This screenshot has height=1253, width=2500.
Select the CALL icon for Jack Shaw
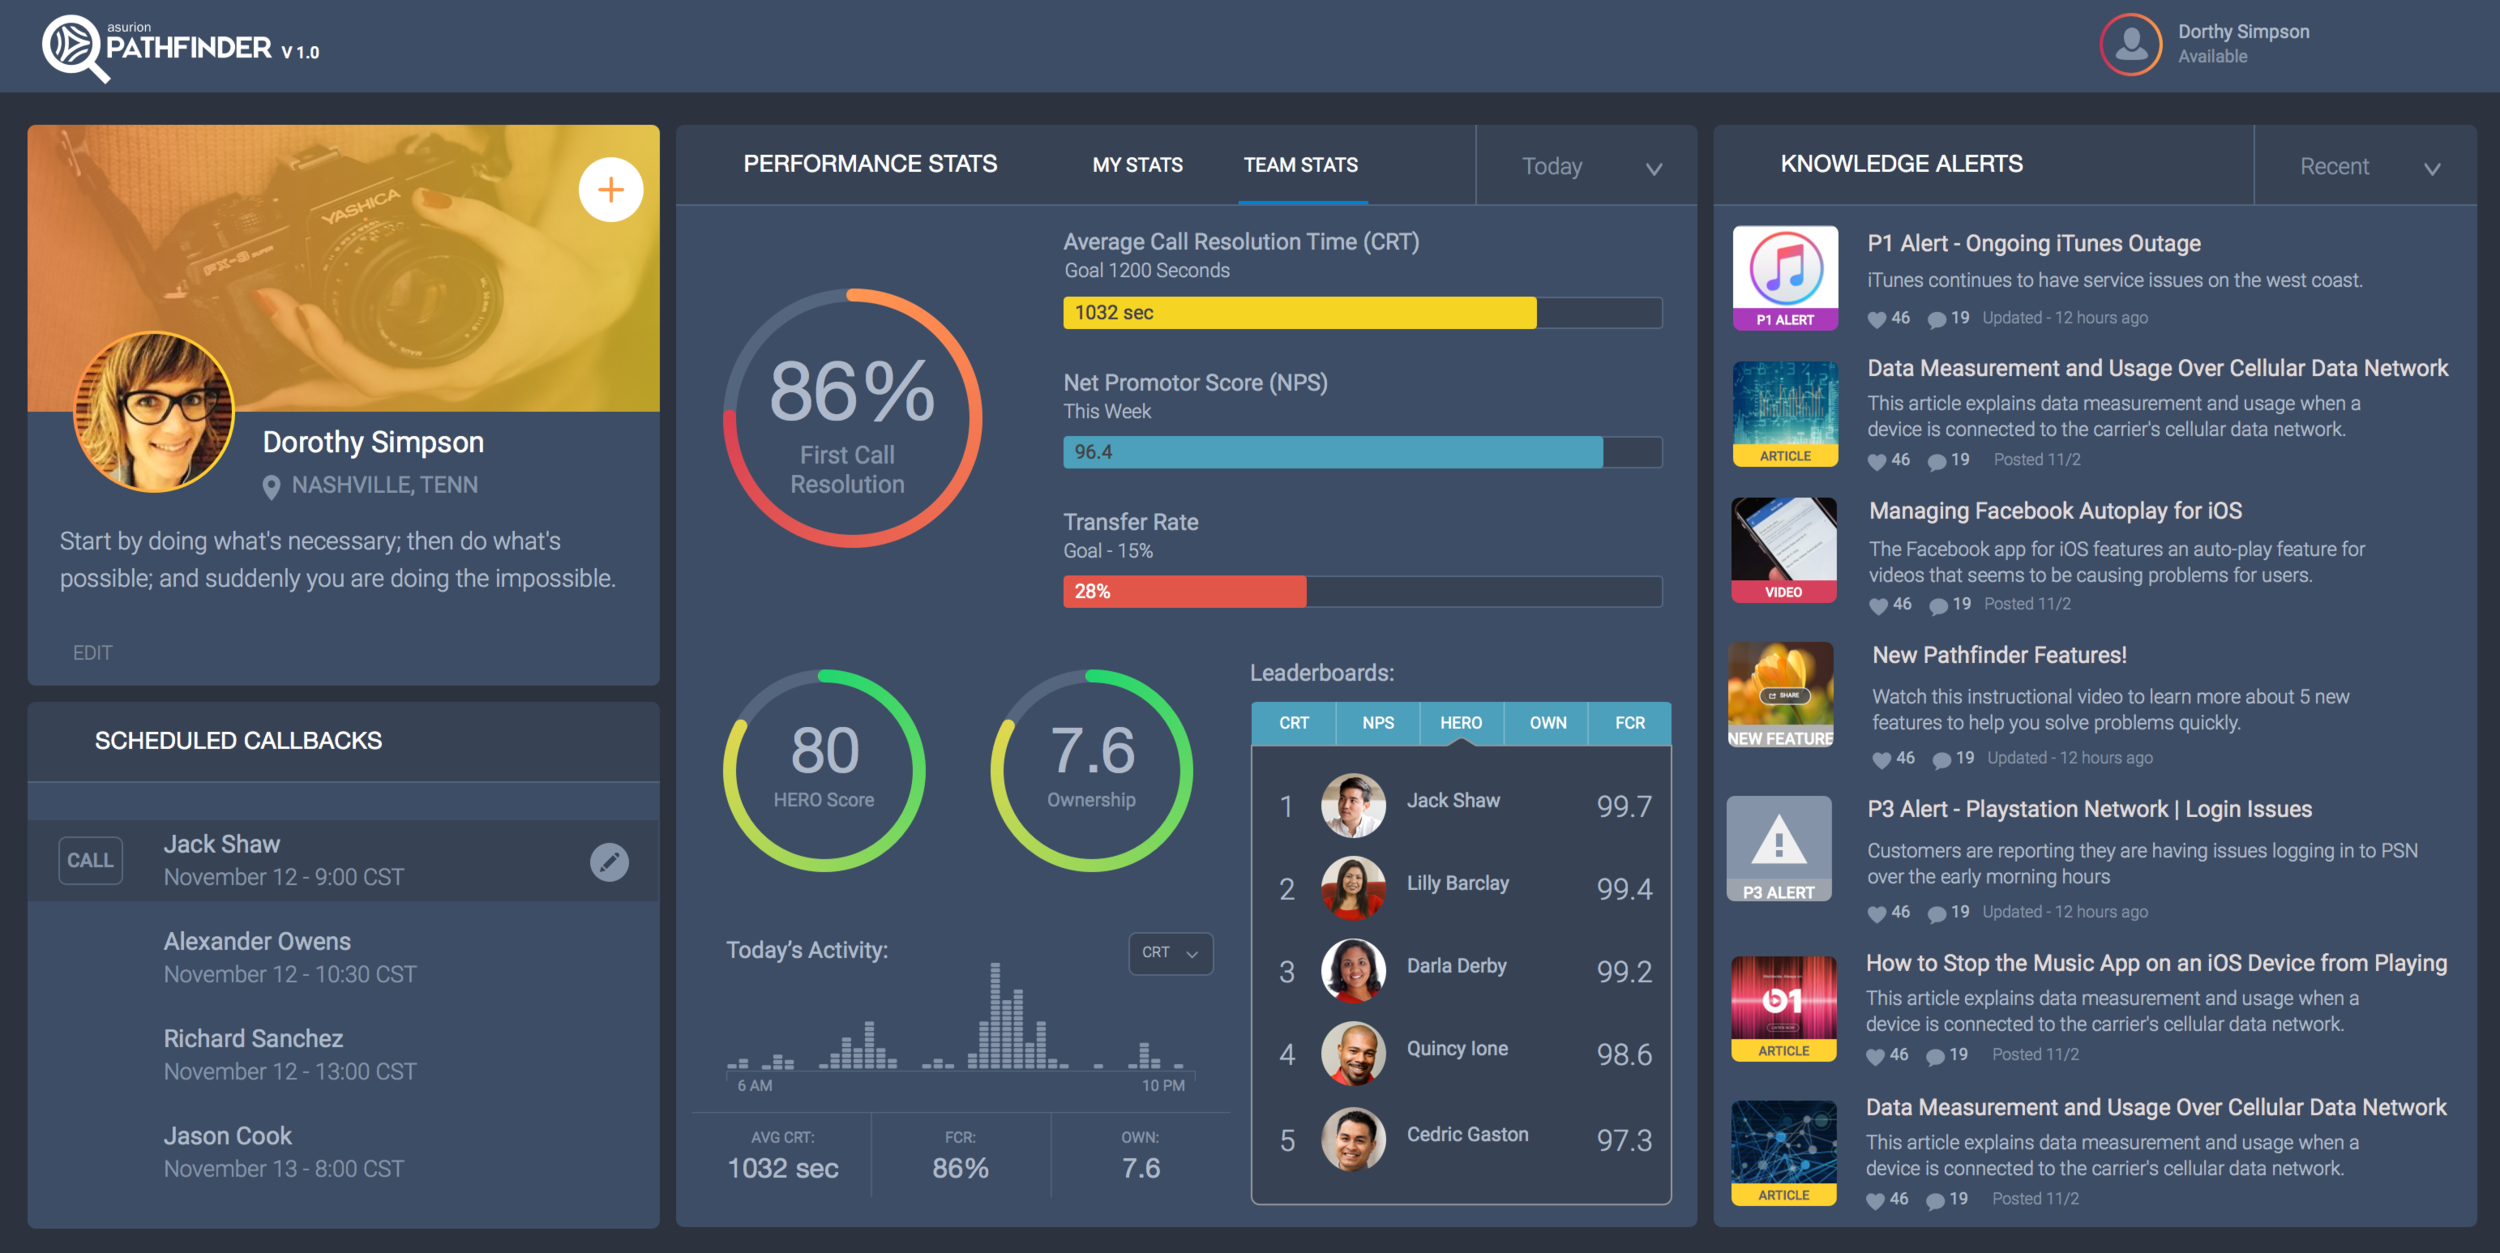pyautogui.click(x=90, y=860)
